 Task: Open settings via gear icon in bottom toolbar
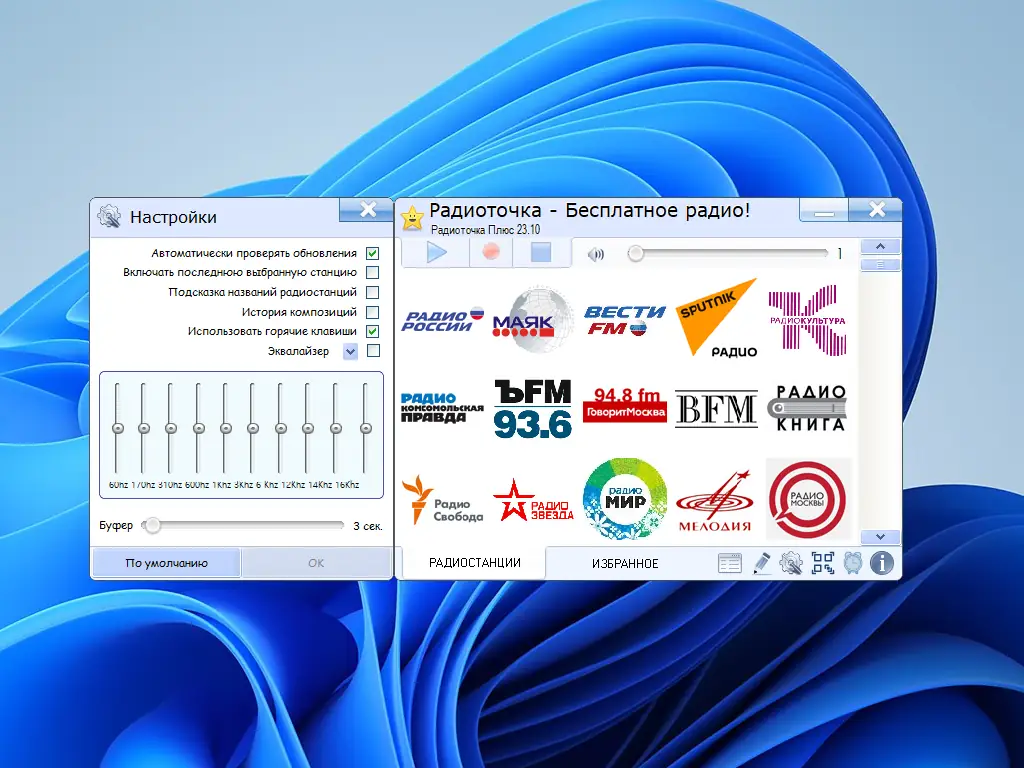[x=791, y=563]
